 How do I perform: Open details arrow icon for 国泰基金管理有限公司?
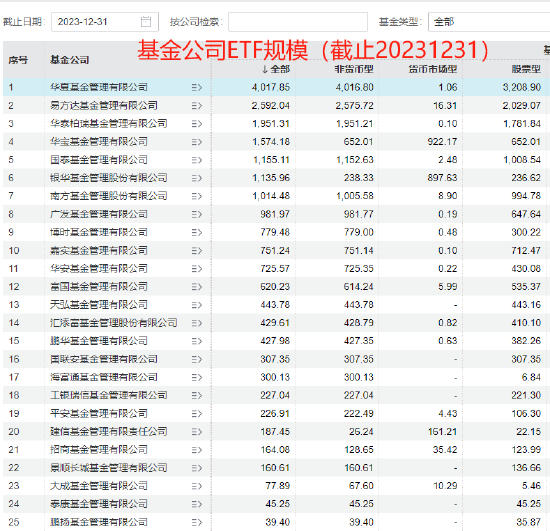click(197, 160)
